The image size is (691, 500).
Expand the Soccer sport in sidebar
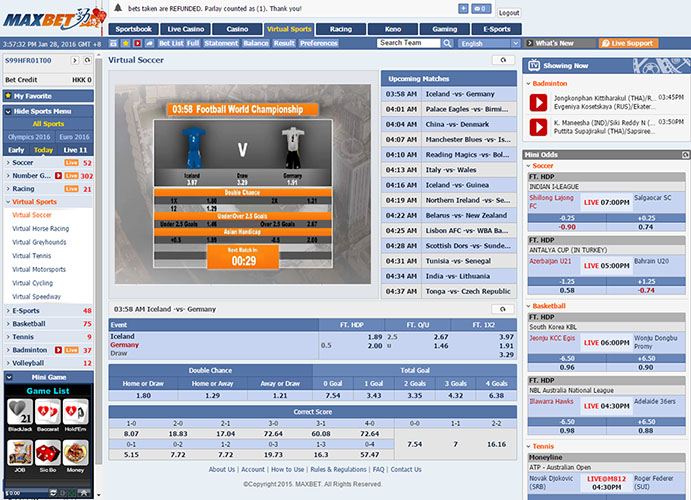[8, 163]
